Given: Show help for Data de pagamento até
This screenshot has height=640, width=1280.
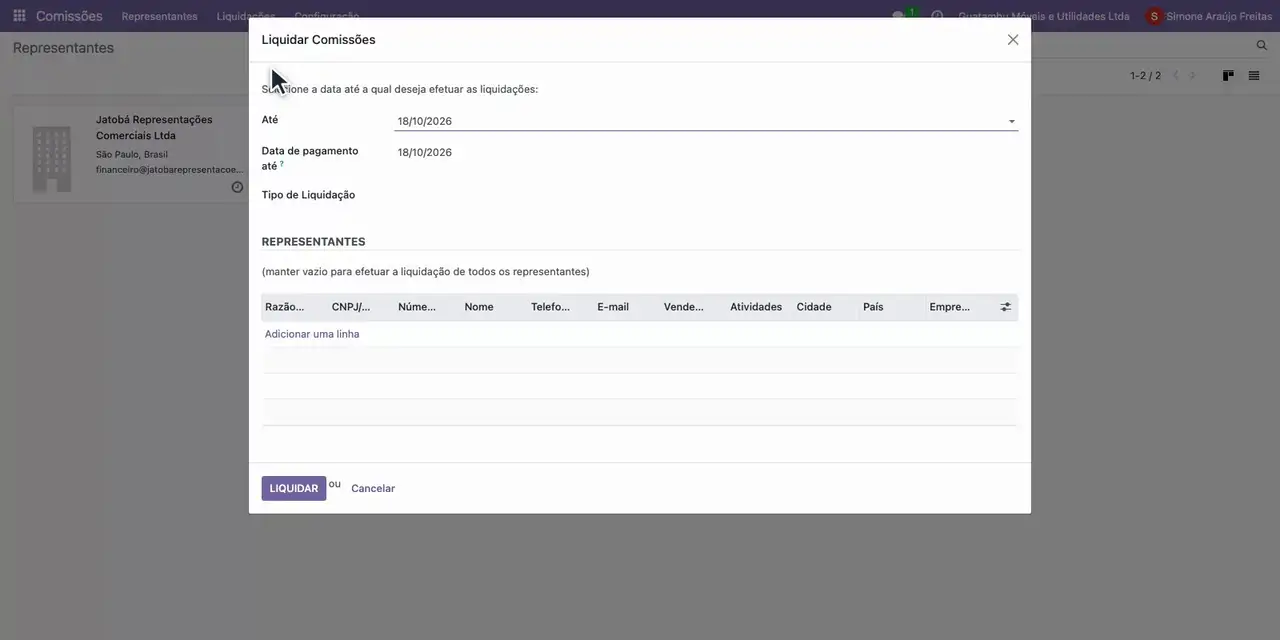Looking at the screenshot, I should 282,164.
